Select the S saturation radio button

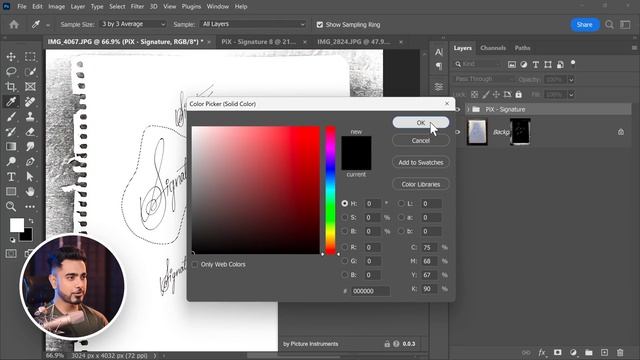coord(345,217)
